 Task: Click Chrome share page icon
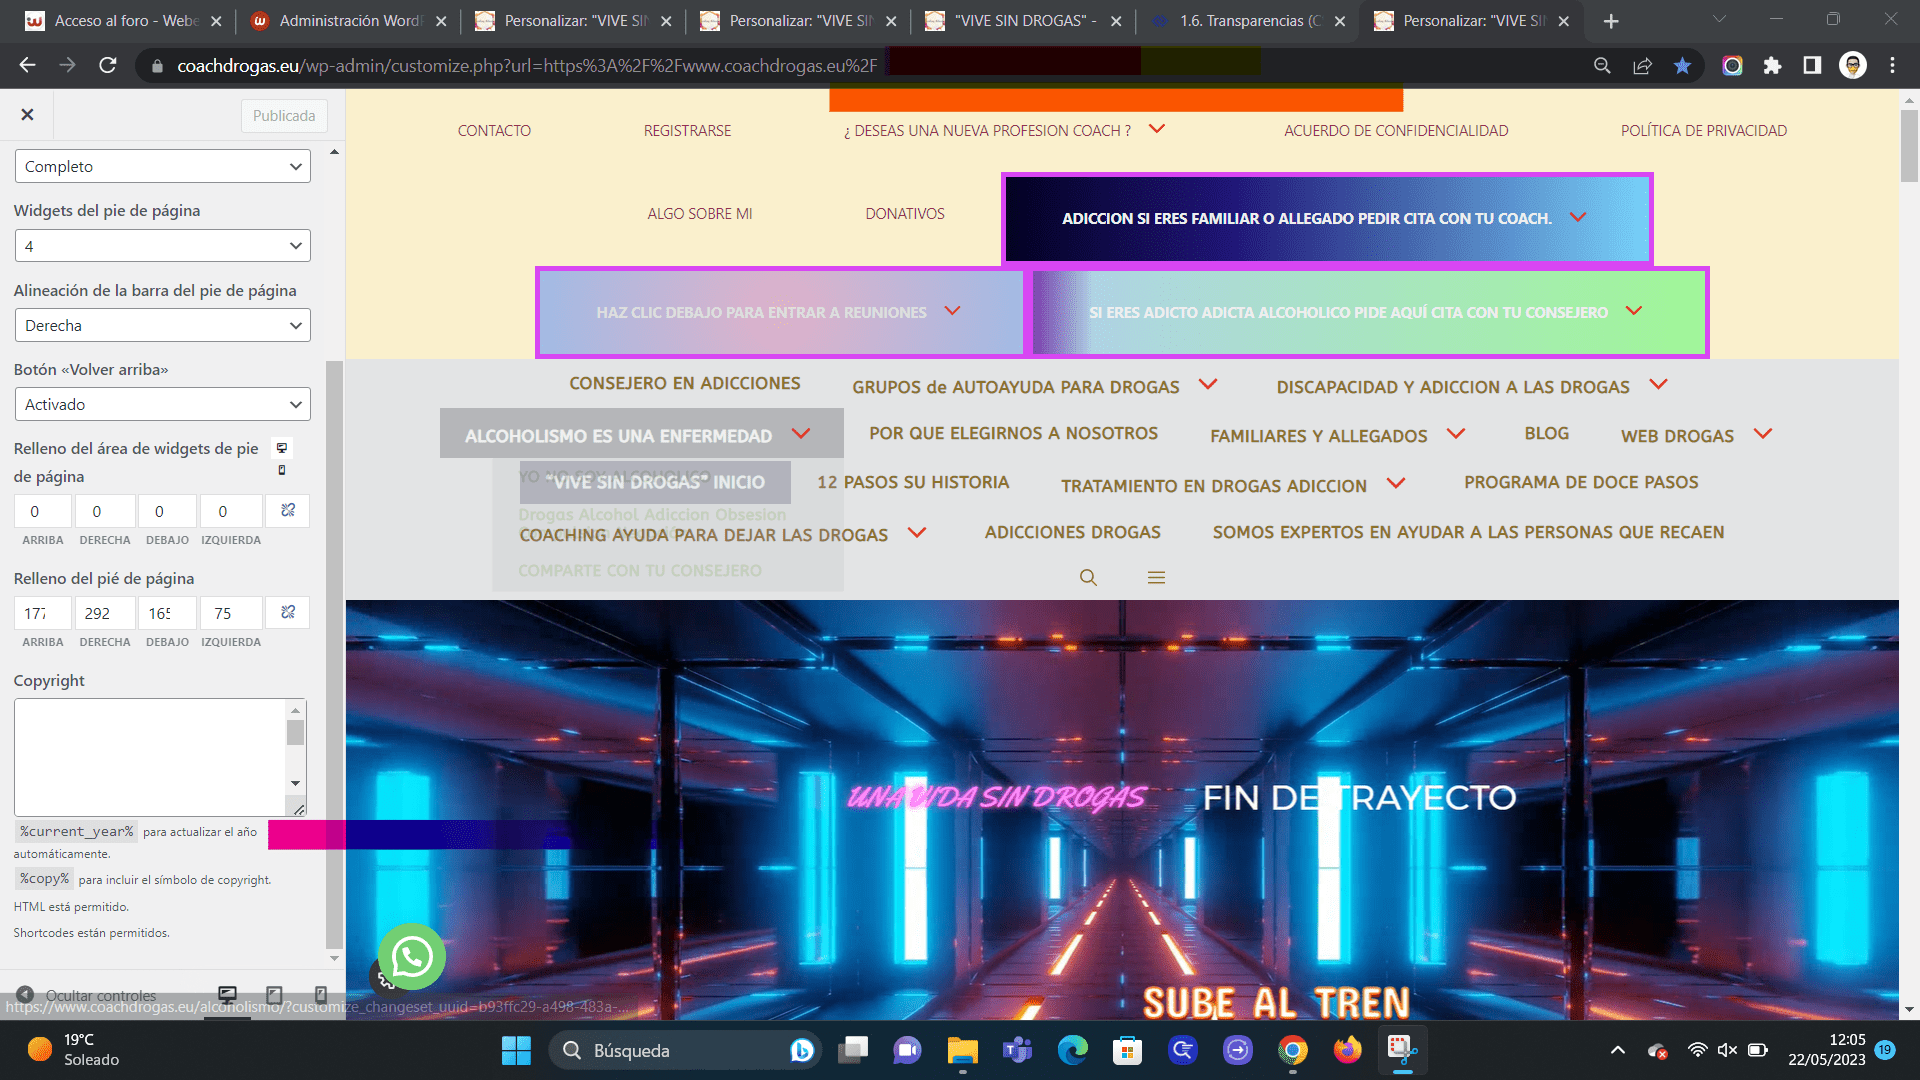(x=1642, y=65)
